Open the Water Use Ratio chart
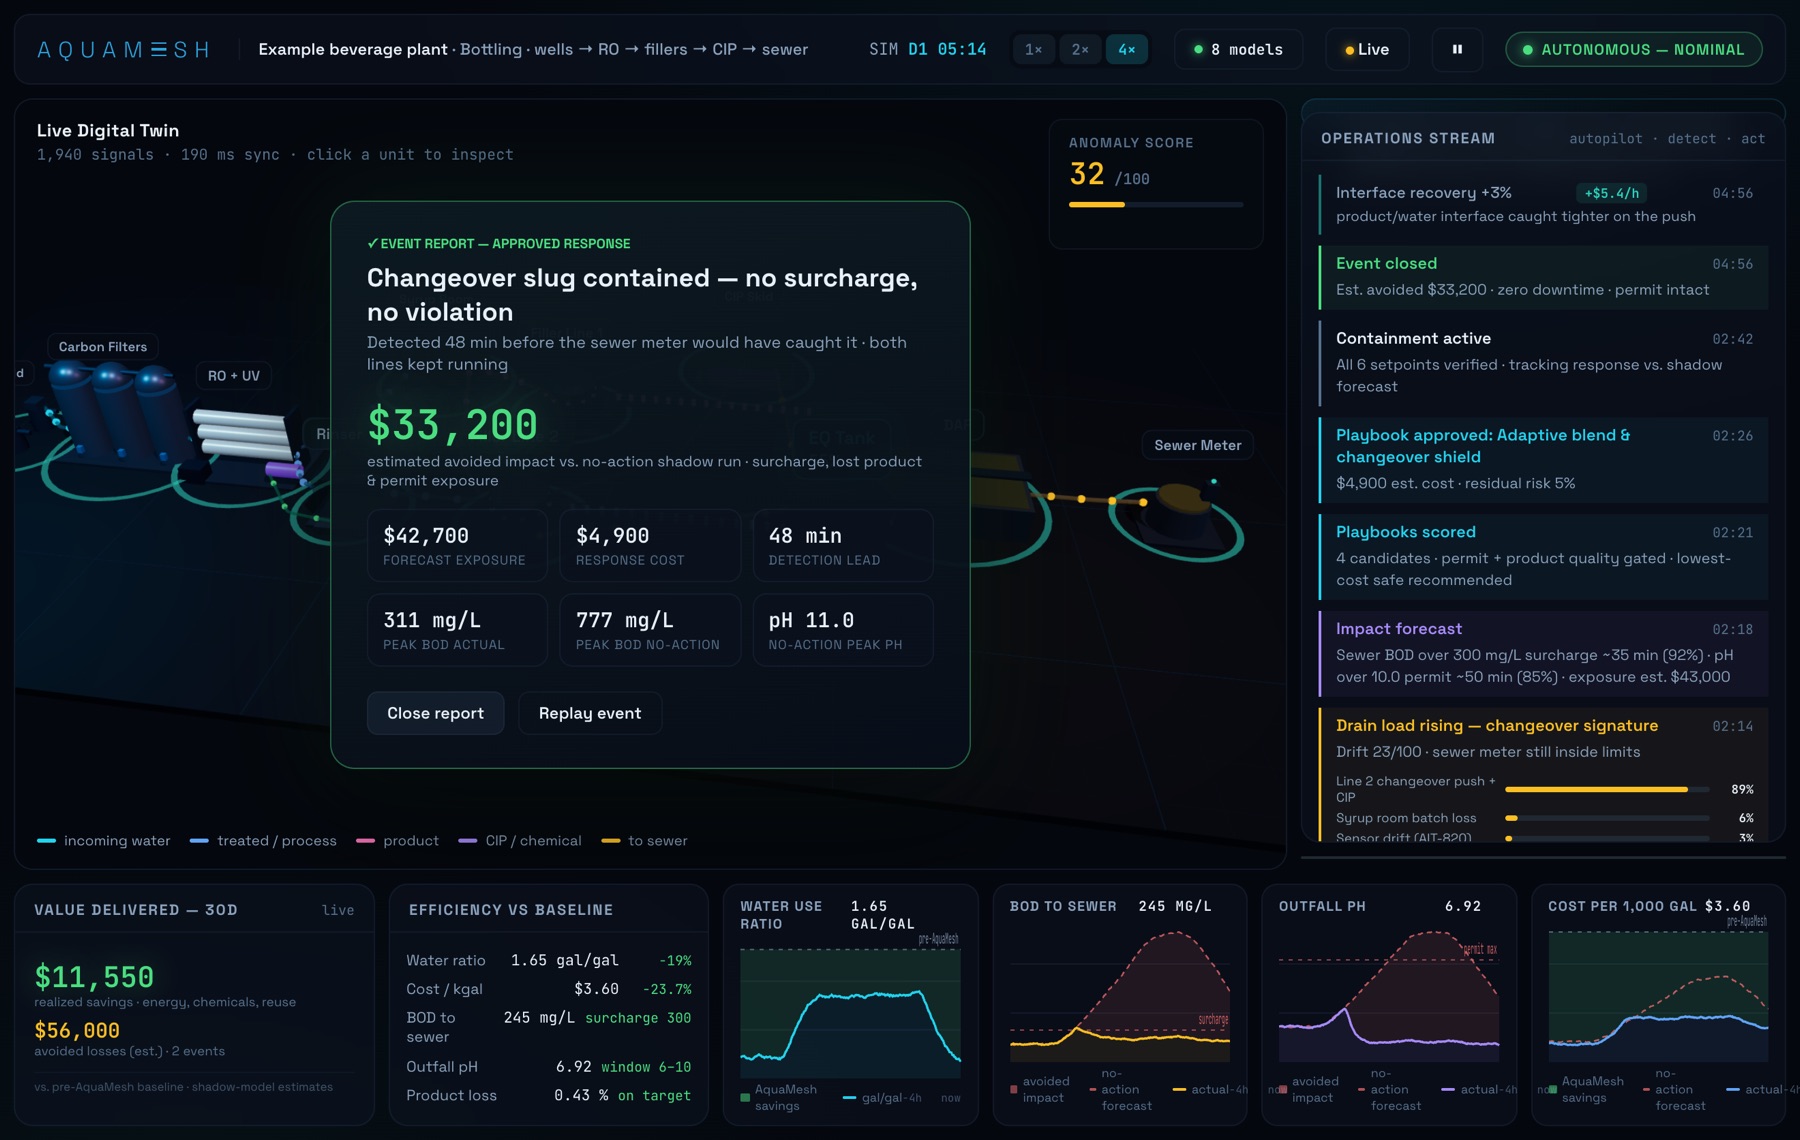This screenshot has height=1140, width=1800. point(850,1005)
